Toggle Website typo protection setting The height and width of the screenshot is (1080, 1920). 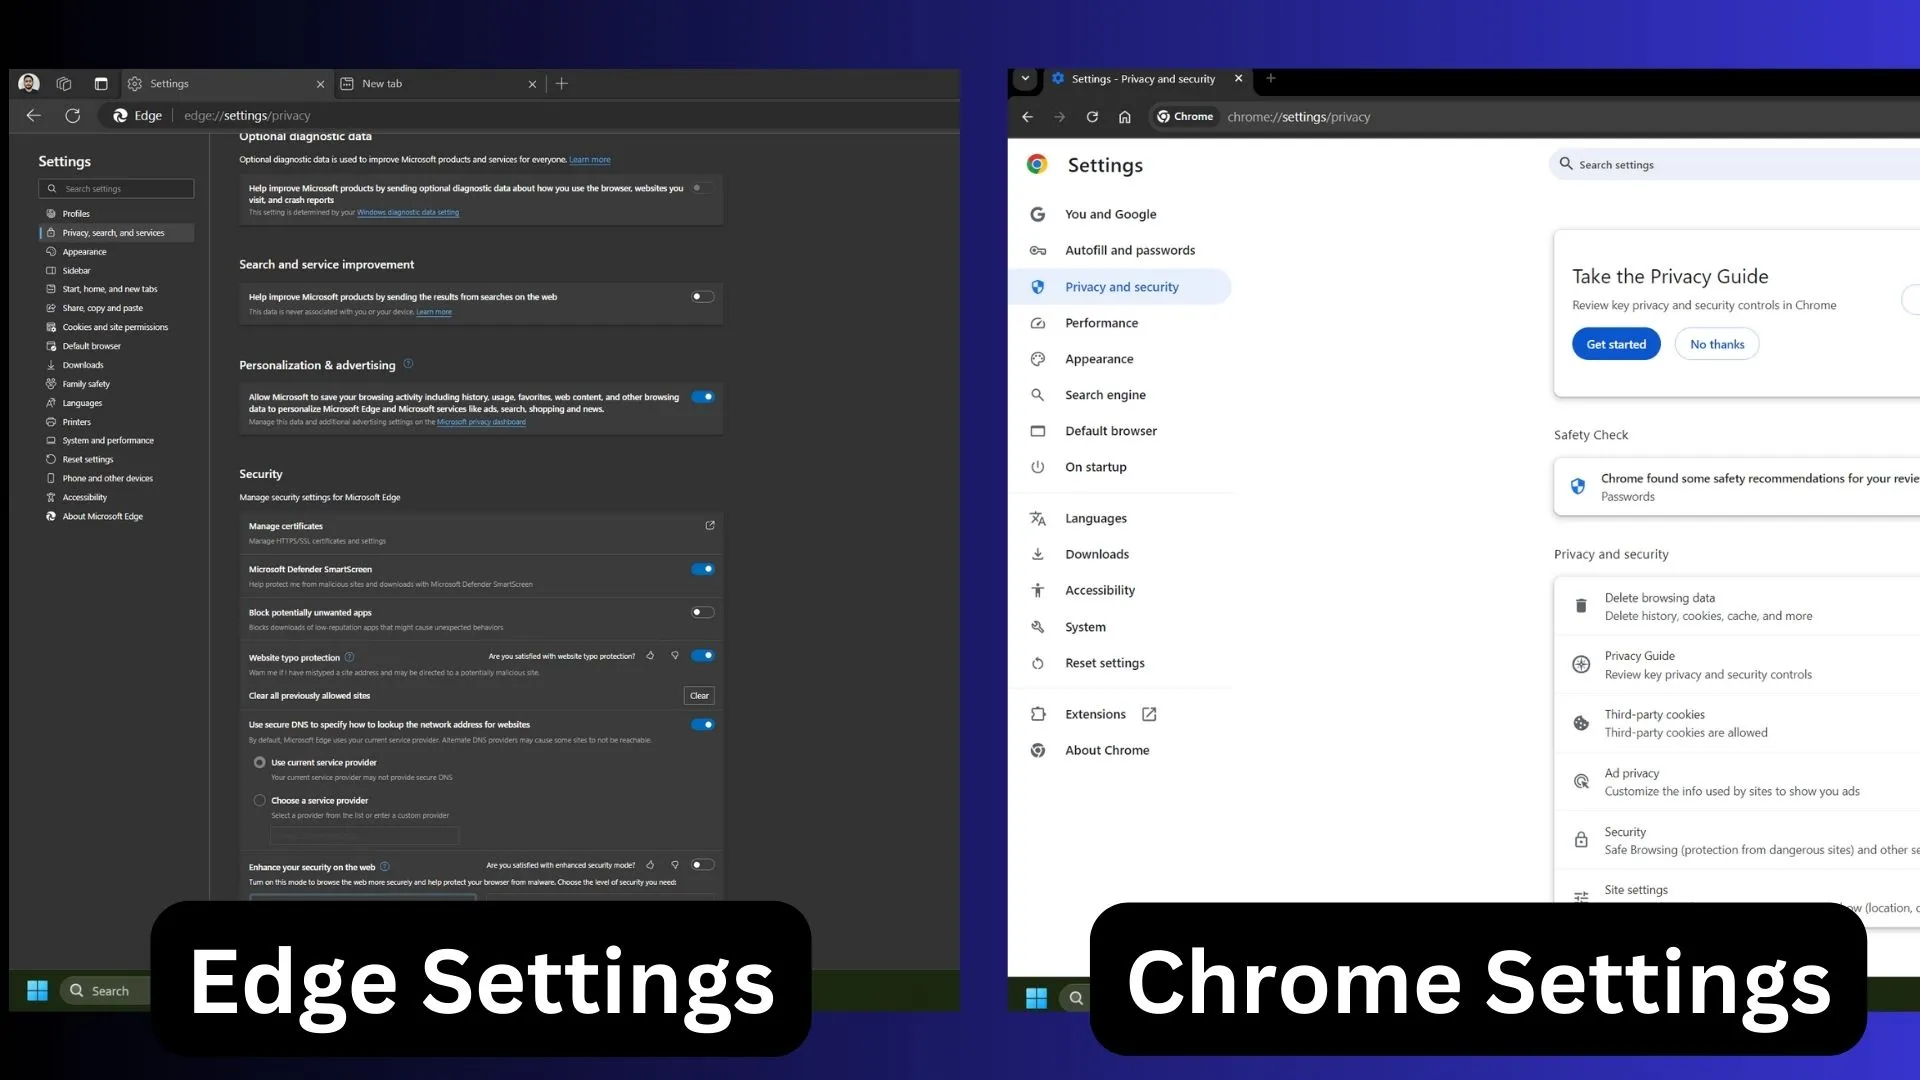pyautogui.click(x=704, y=655)
